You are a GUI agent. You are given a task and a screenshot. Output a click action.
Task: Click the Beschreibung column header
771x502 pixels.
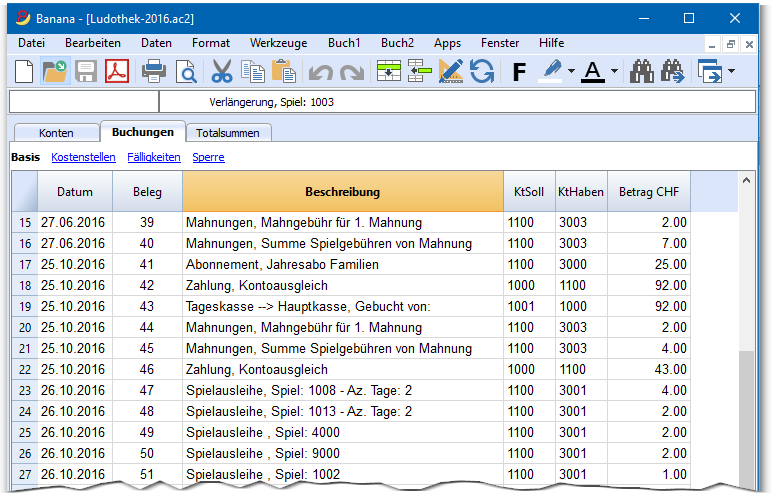[x=343, y=192]
